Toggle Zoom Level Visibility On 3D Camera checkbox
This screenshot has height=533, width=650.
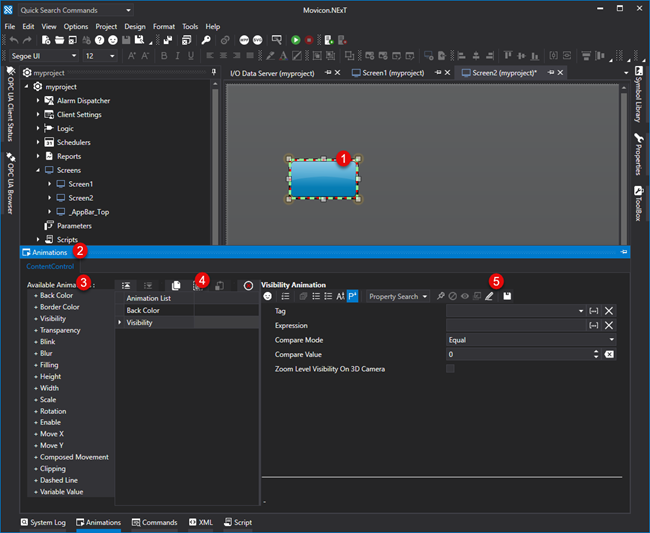(450, 369)
